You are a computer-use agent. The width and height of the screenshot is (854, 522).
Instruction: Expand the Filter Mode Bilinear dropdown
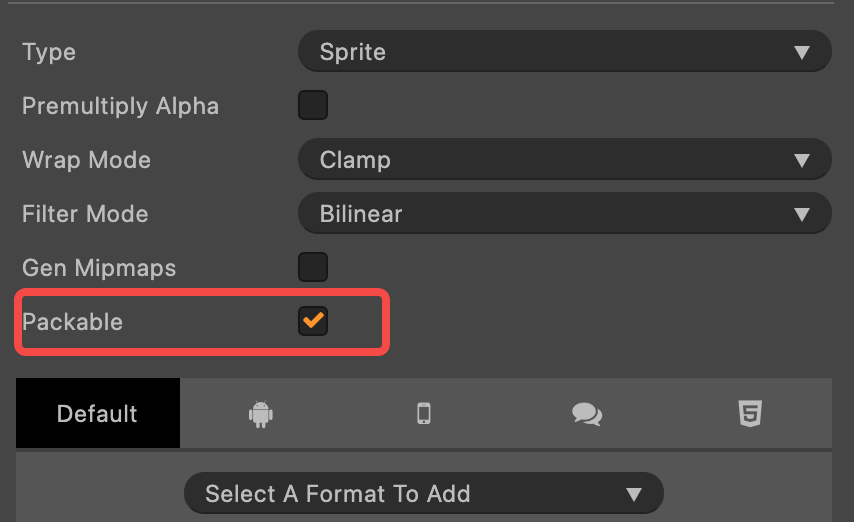point(564,214)
